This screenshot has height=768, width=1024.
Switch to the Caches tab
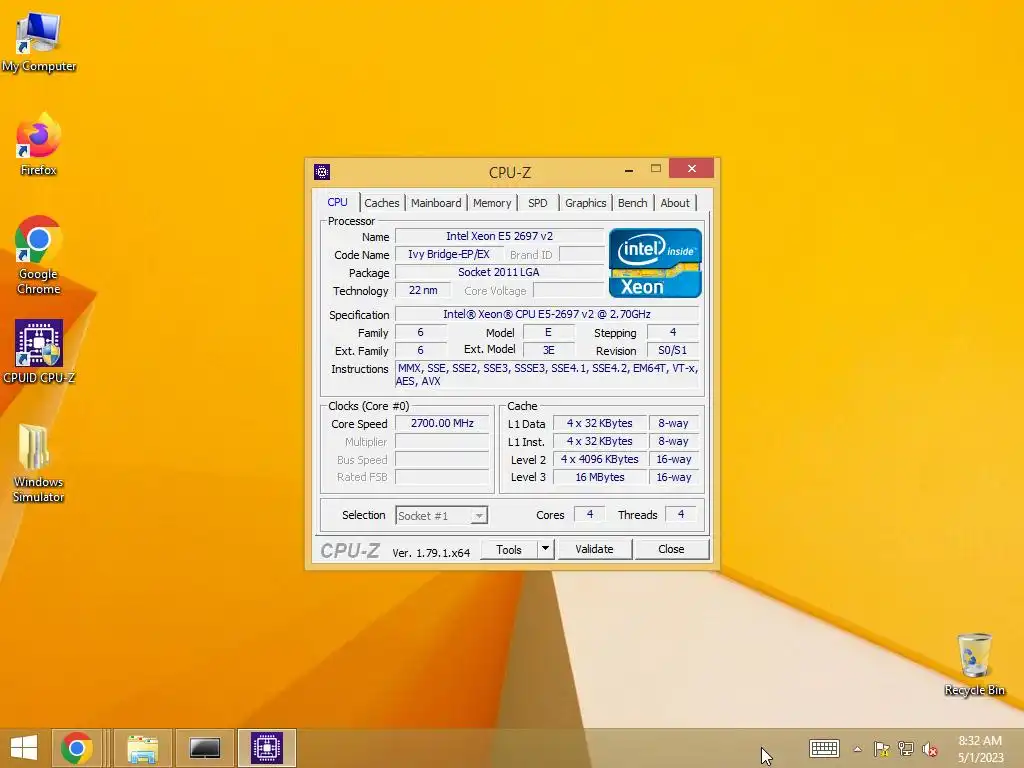point(382,203)
